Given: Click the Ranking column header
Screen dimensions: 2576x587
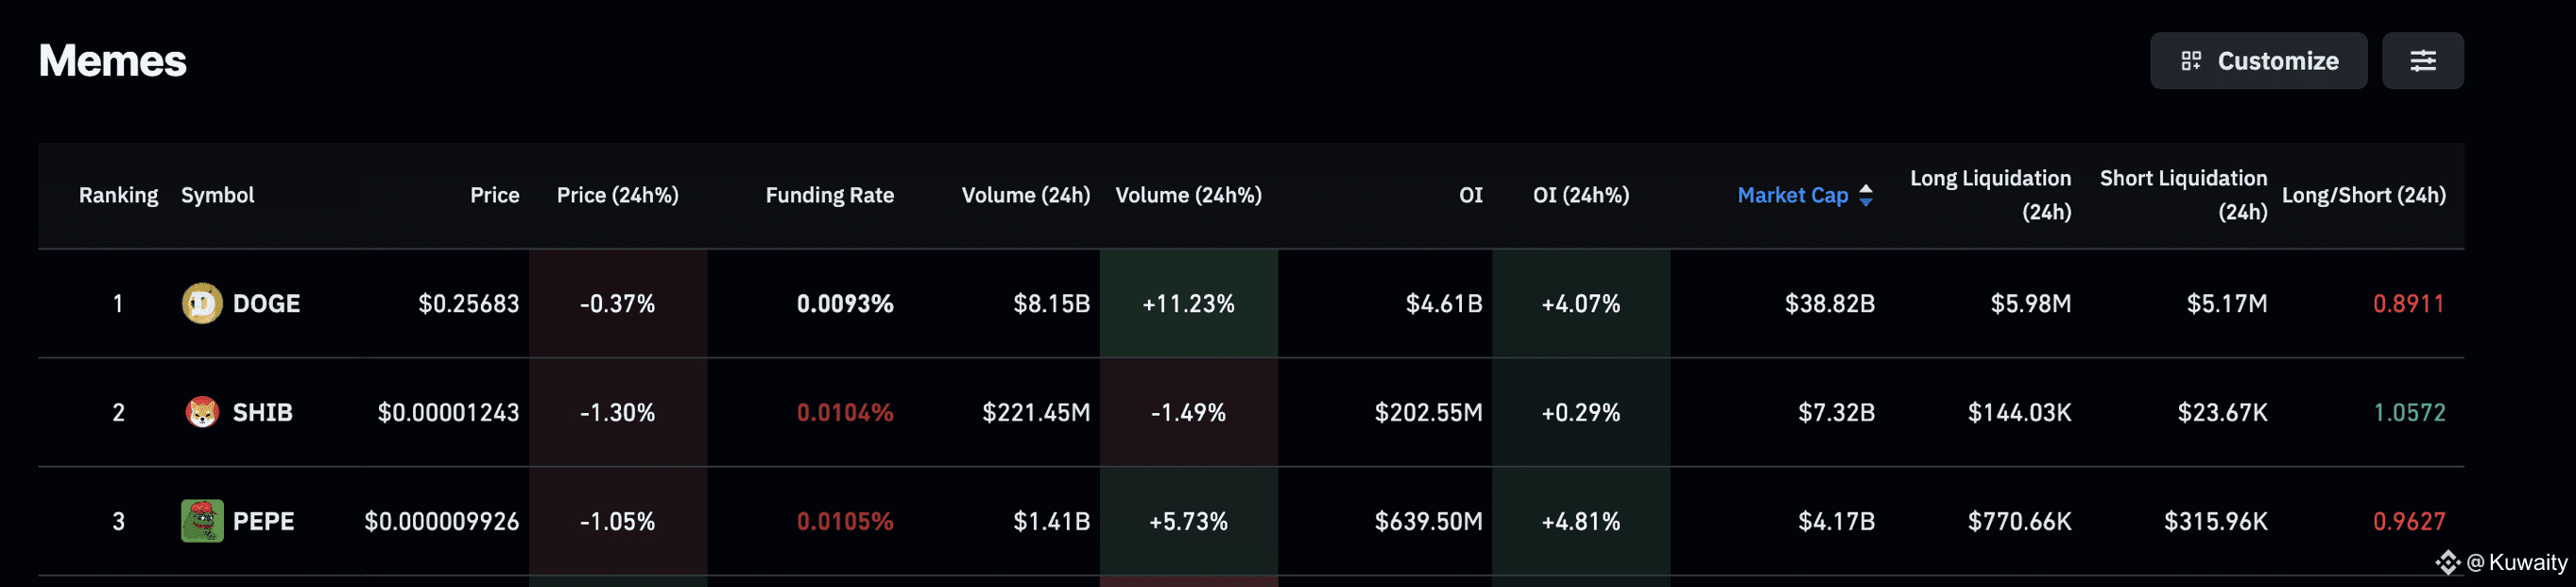Looking at the screenshot, I should pyautogui.click(x=118, y=195).
